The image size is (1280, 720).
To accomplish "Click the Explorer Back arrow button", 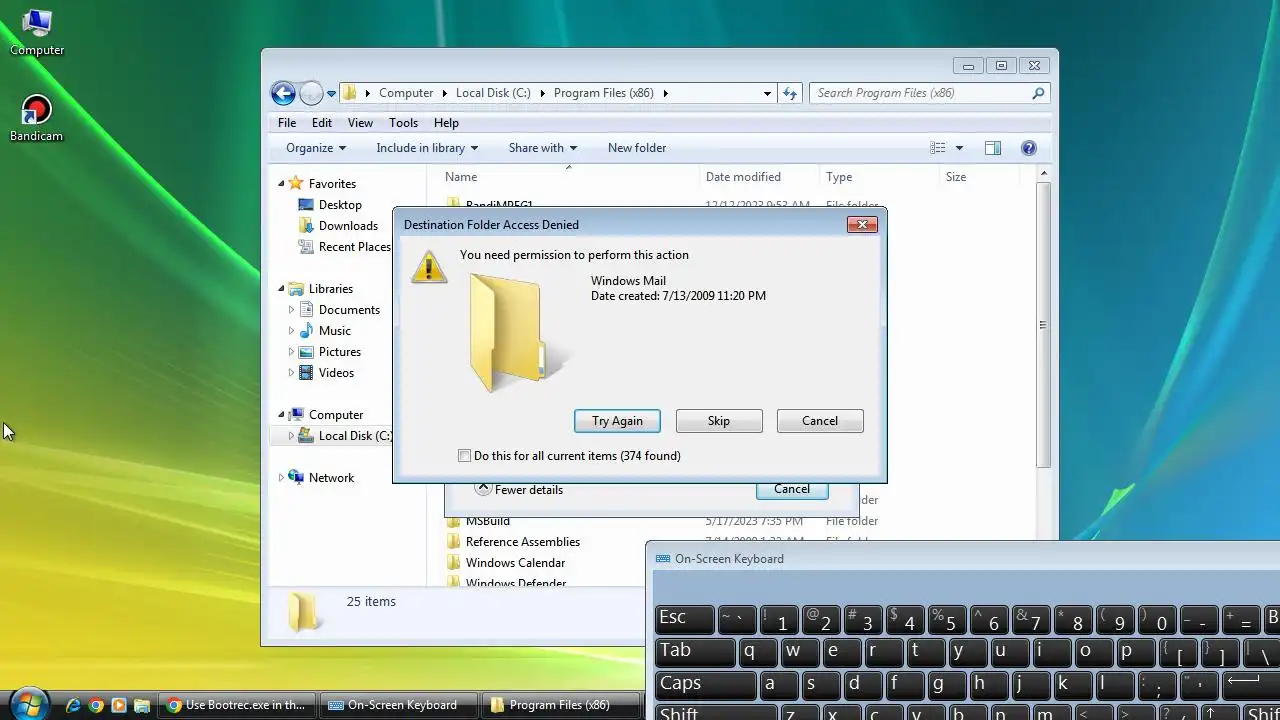I will [284, 93].
